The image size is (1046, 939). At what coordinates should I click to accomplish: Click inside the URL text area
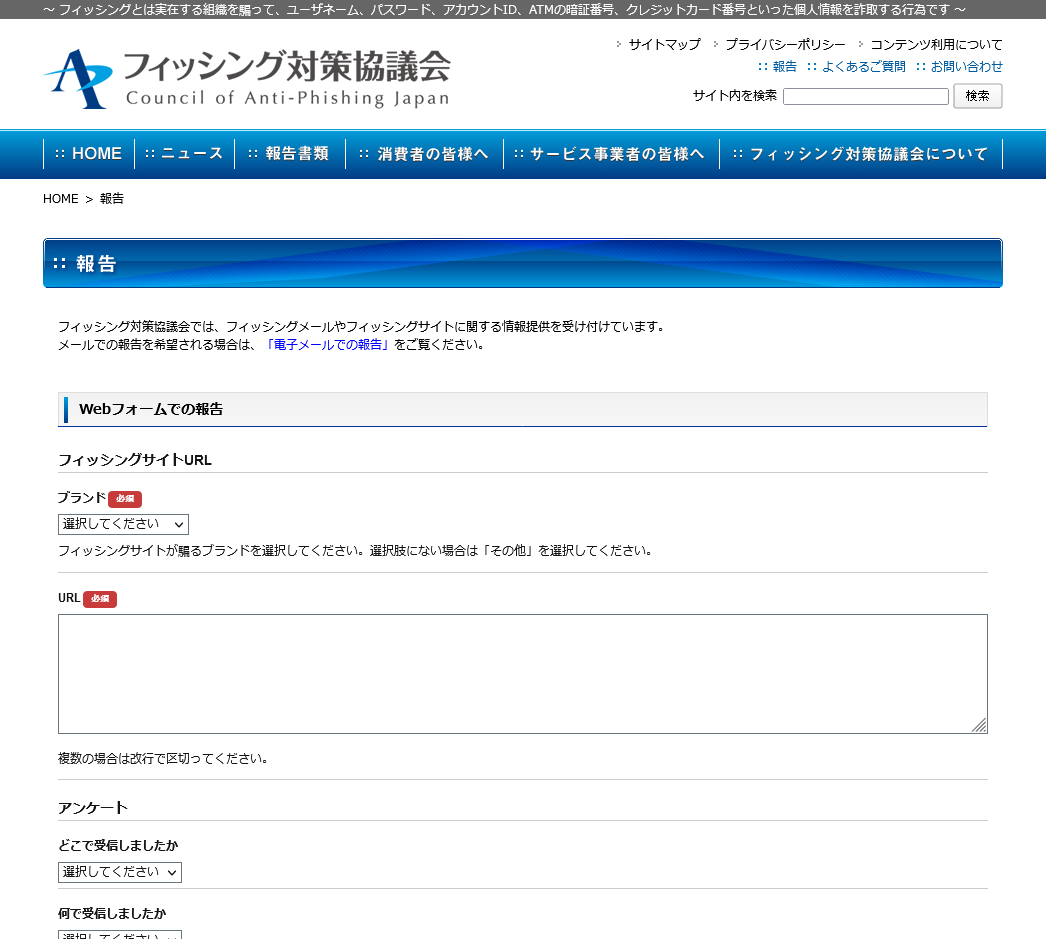522,673
